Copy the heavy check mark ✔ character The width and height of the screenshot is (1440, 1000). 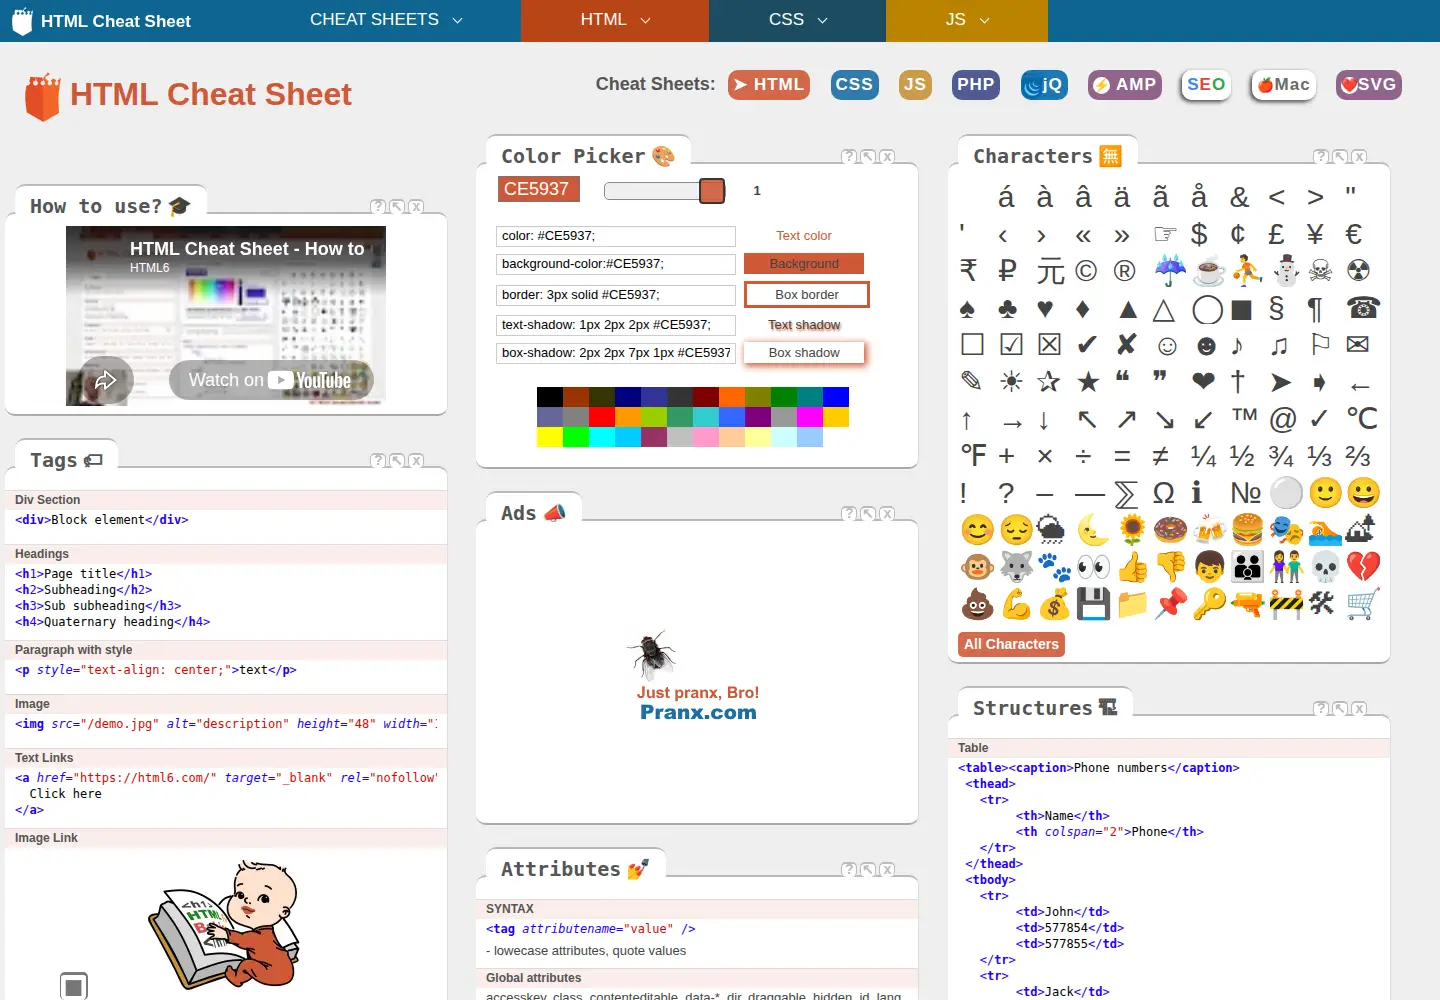pyautogui.click(x=1087, y=345)
